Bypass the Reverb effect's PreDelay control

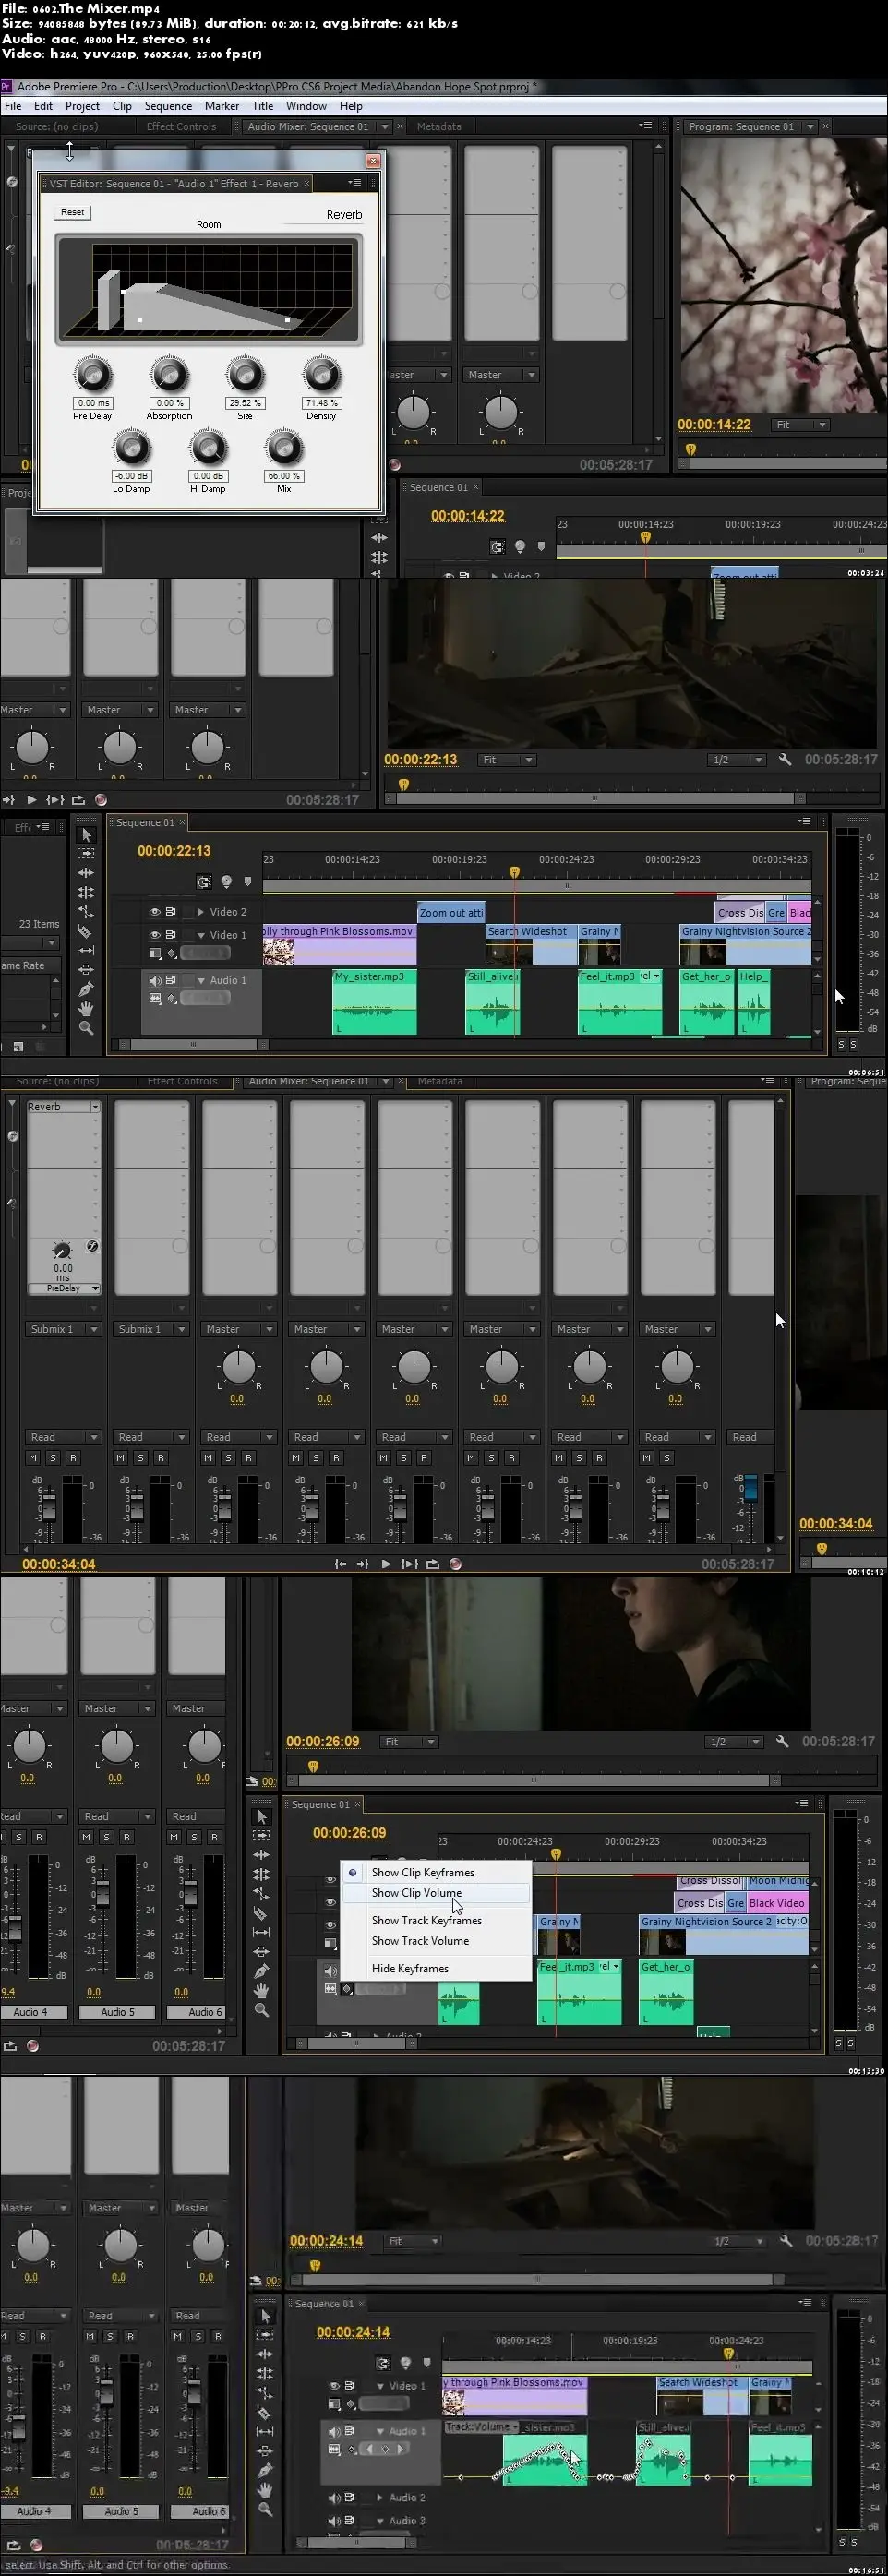click(92, 1246)
